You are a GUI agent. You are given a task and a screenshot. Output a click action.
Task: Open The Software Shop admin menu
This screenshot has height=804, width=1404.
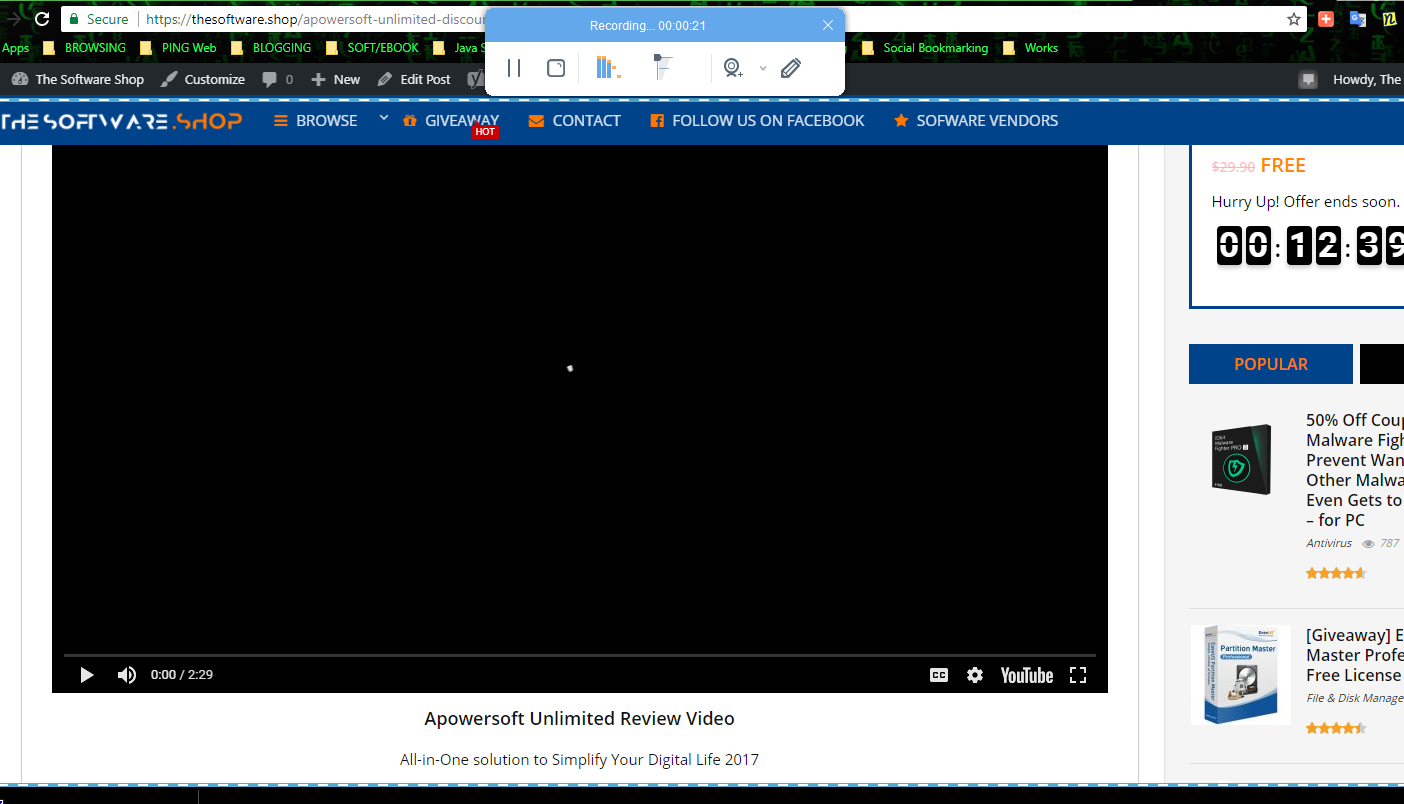78,79
